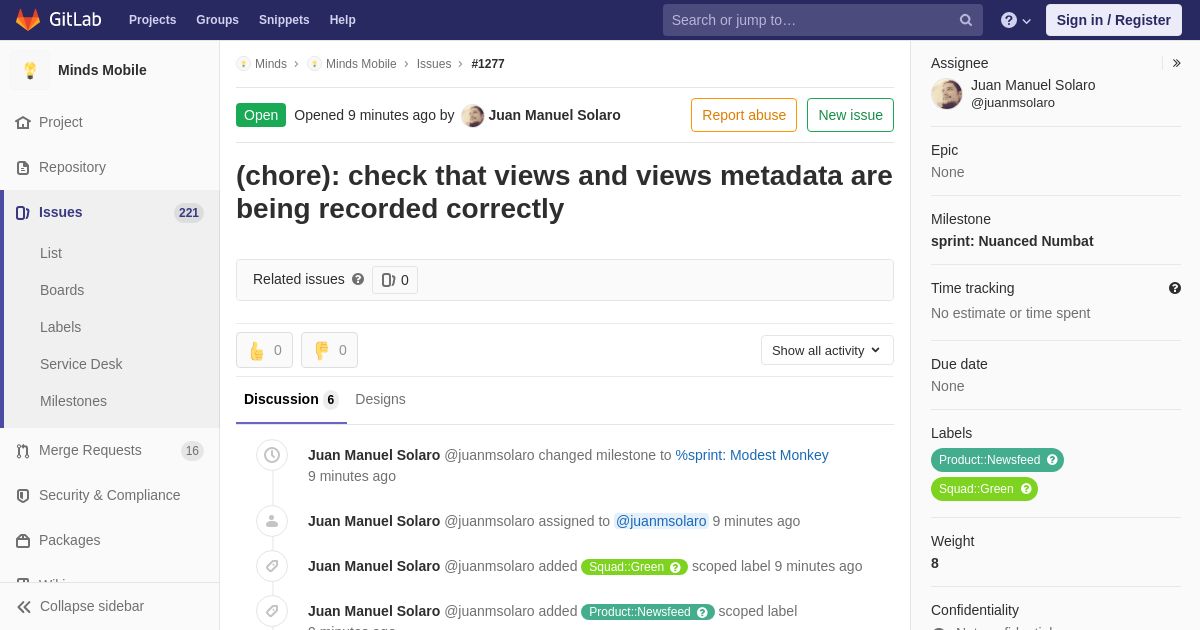Click label icon beside the Product::Newsfeed activity entry

pyautogui.click(x=272, y=611)
